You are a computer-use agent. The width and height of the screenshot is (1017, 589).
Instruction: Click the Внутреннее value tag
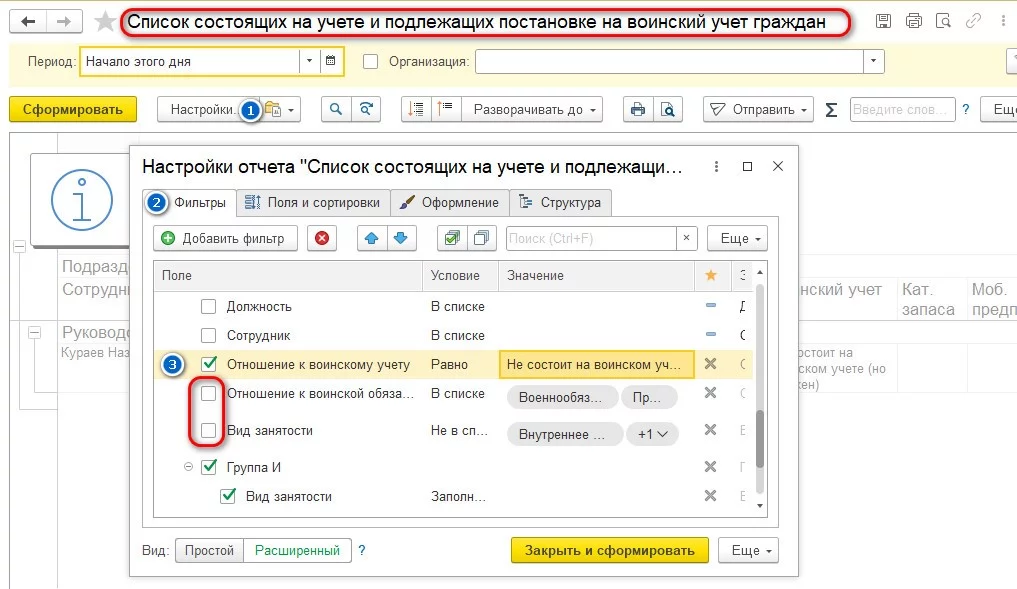[x=564, y=434]
